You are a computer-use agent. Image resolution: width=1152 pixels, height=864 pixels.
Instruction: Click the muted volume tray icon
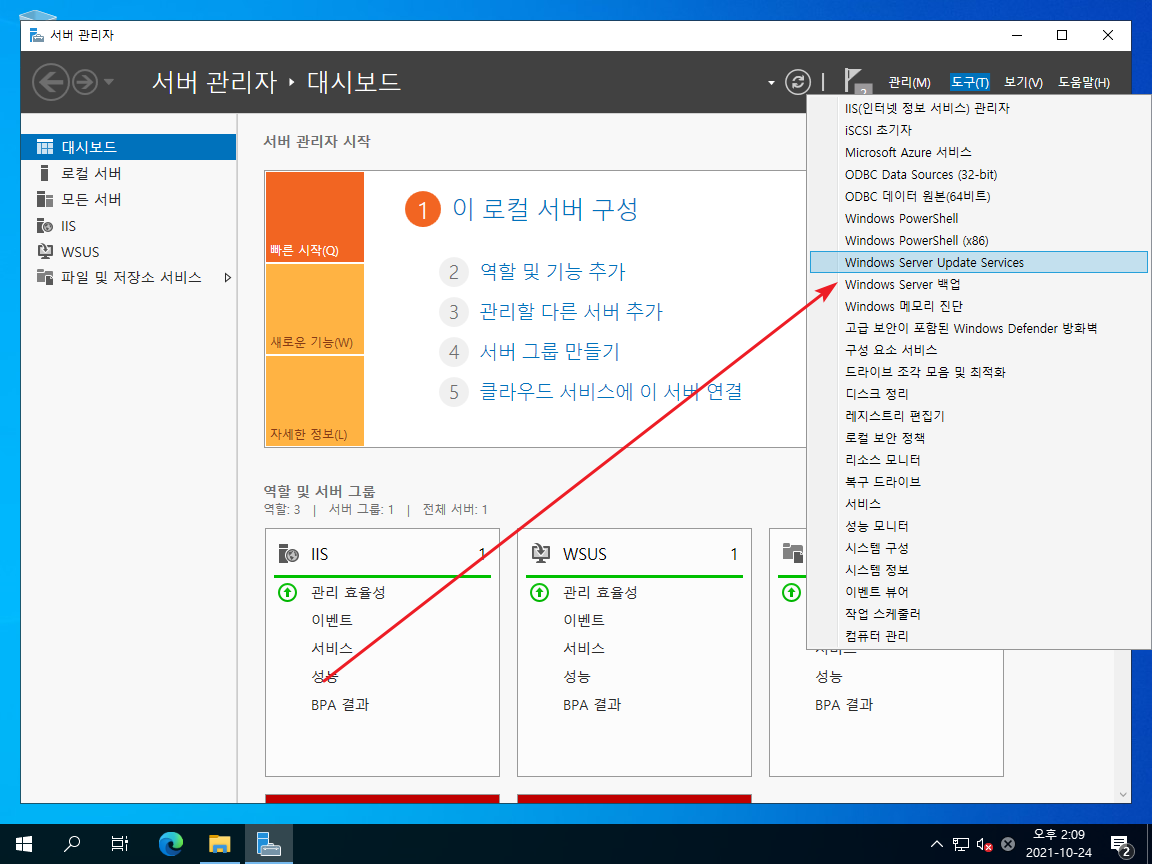click(x=984, y=844)
